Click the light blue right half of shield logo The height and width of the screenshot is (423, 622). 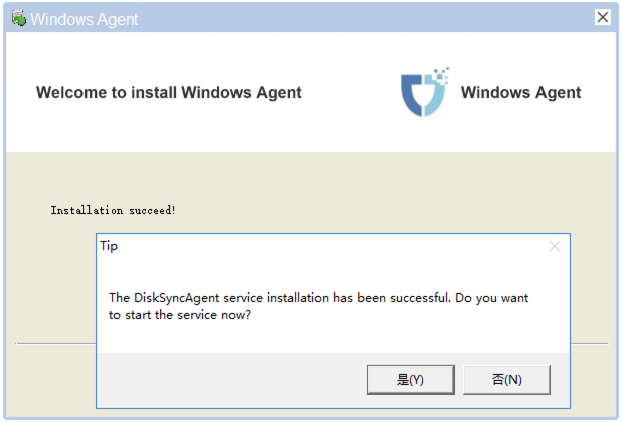point(435,96)
